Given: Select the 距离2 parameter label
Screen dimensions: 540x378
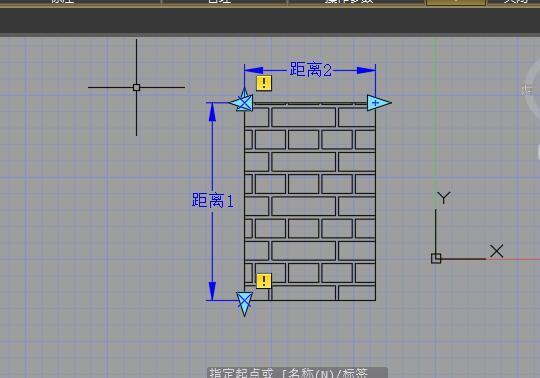Looking at the screenshot, I should click(x=311, y=70).
